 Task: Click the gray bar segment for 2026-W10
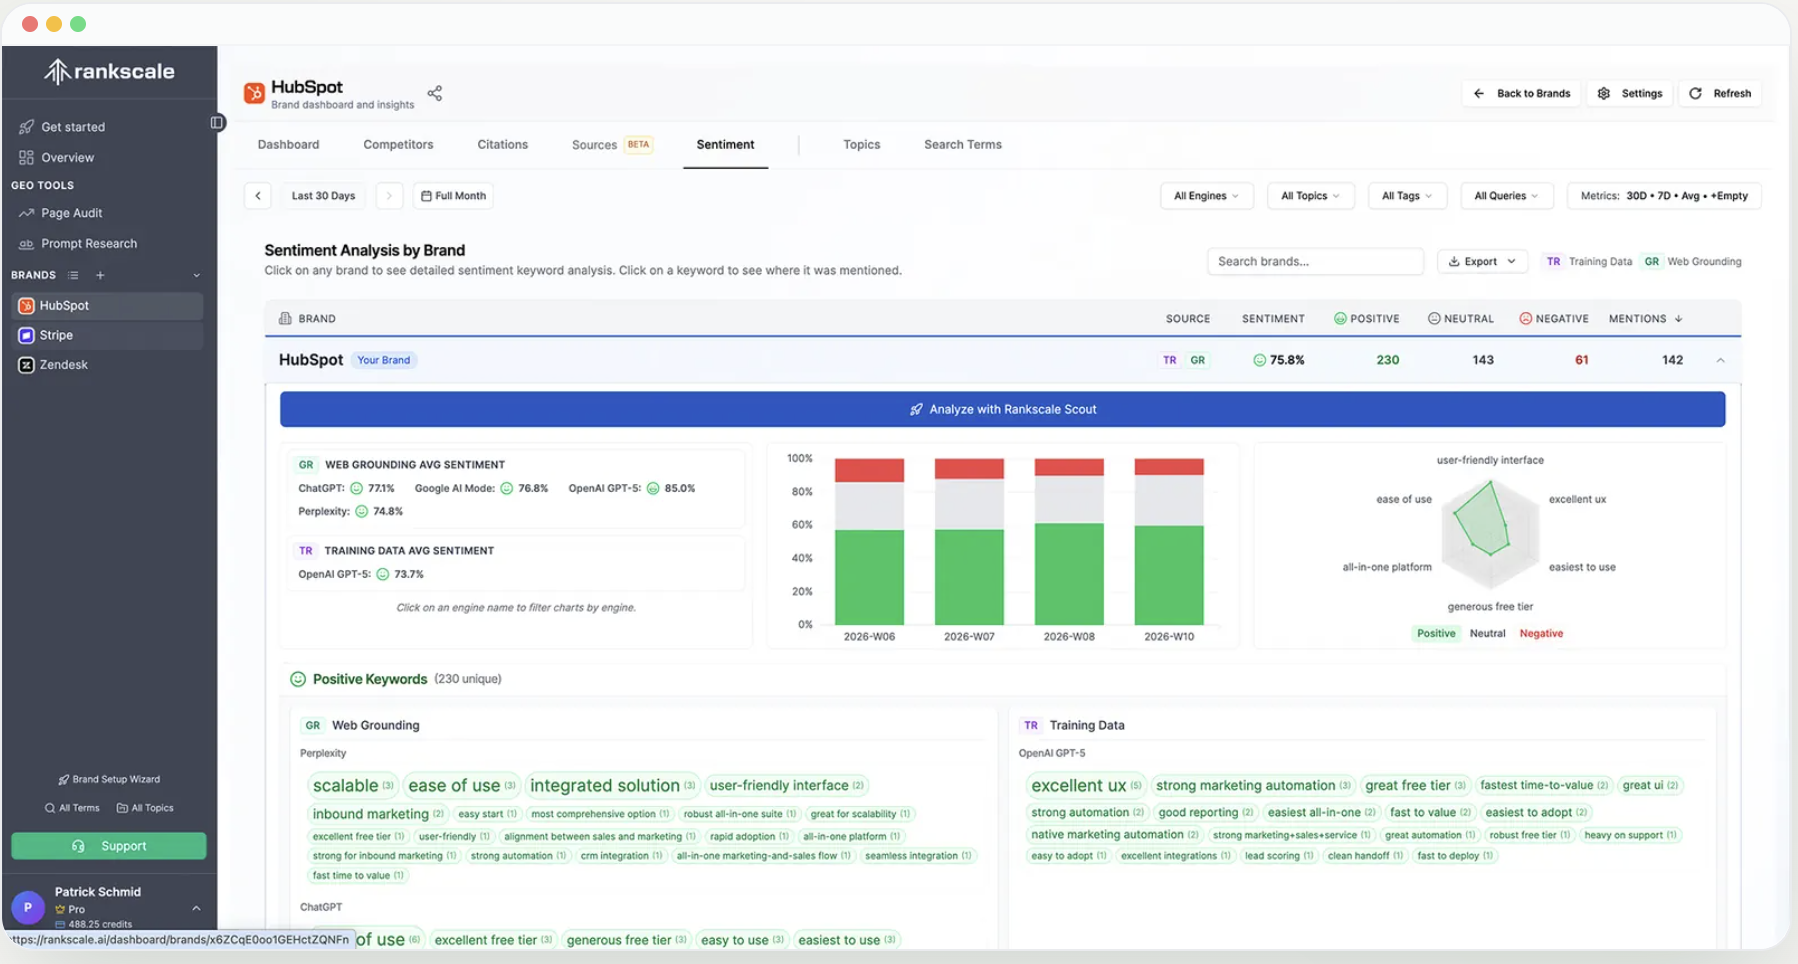[x=1169, y=501]
